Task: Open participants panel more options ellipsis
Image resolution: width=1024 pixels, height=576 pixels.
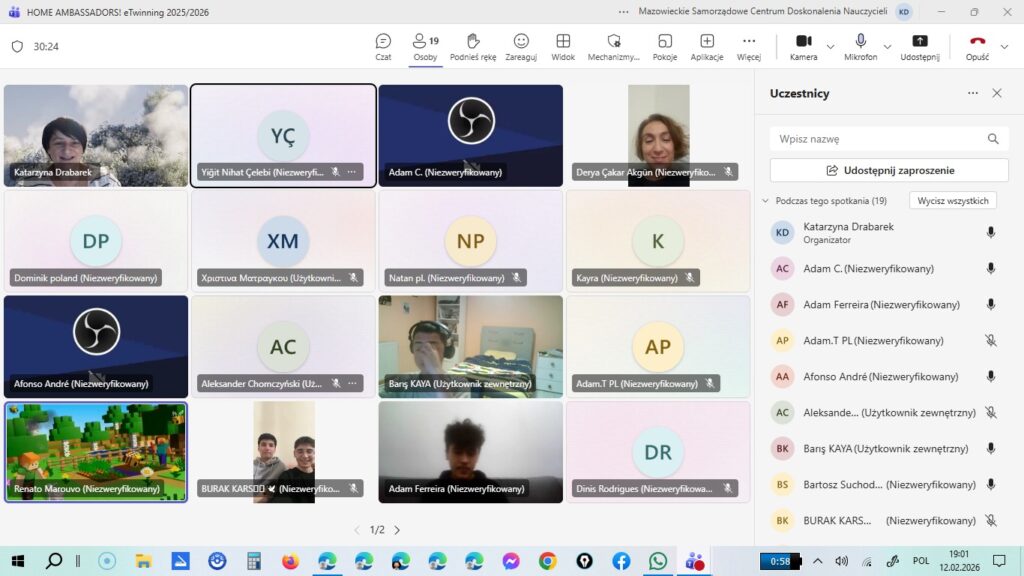Action: (x=972, y=93)
